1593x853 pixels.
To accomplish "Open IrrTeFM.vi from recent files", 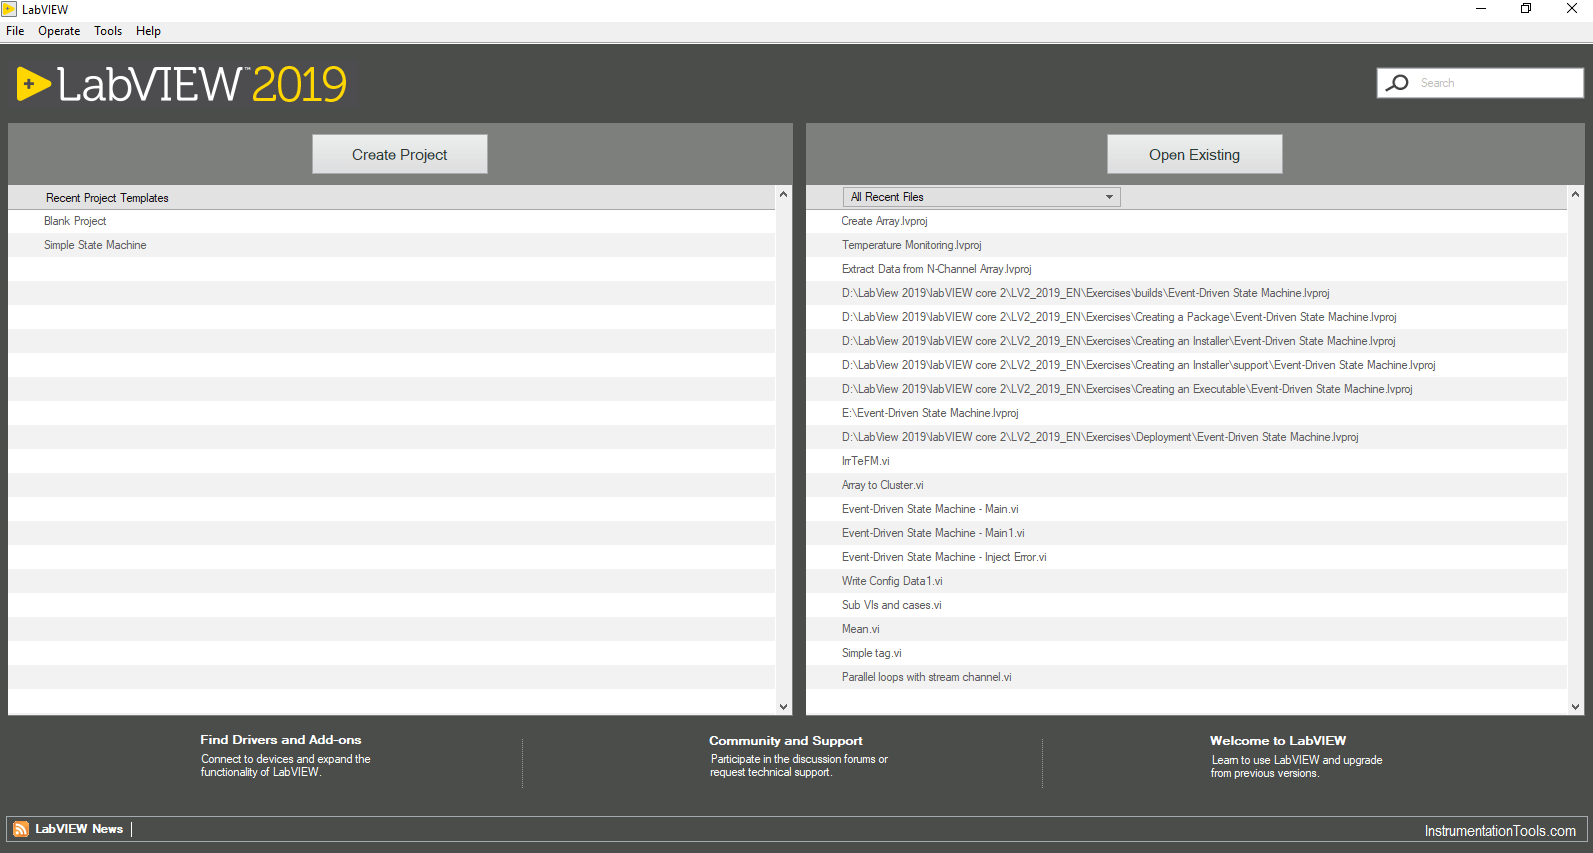I will [x=866, y=461].
